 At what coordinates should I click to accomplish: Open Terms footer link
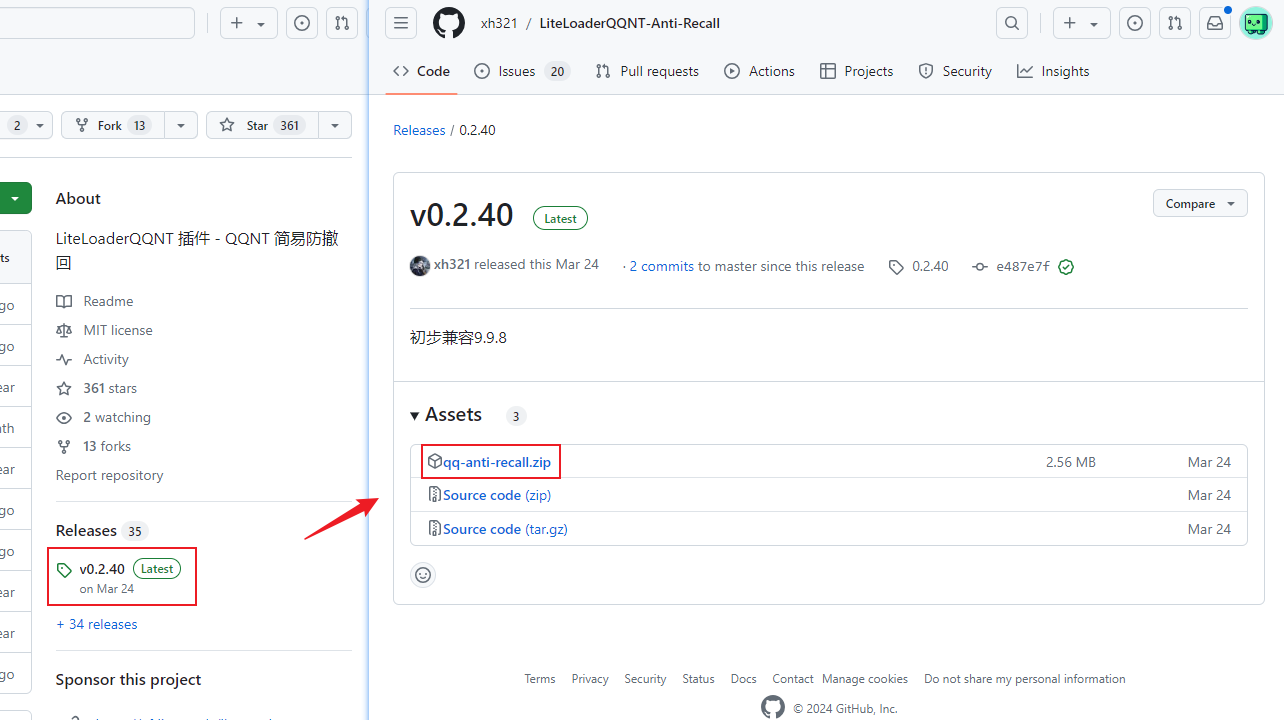[x=539, y=679]
